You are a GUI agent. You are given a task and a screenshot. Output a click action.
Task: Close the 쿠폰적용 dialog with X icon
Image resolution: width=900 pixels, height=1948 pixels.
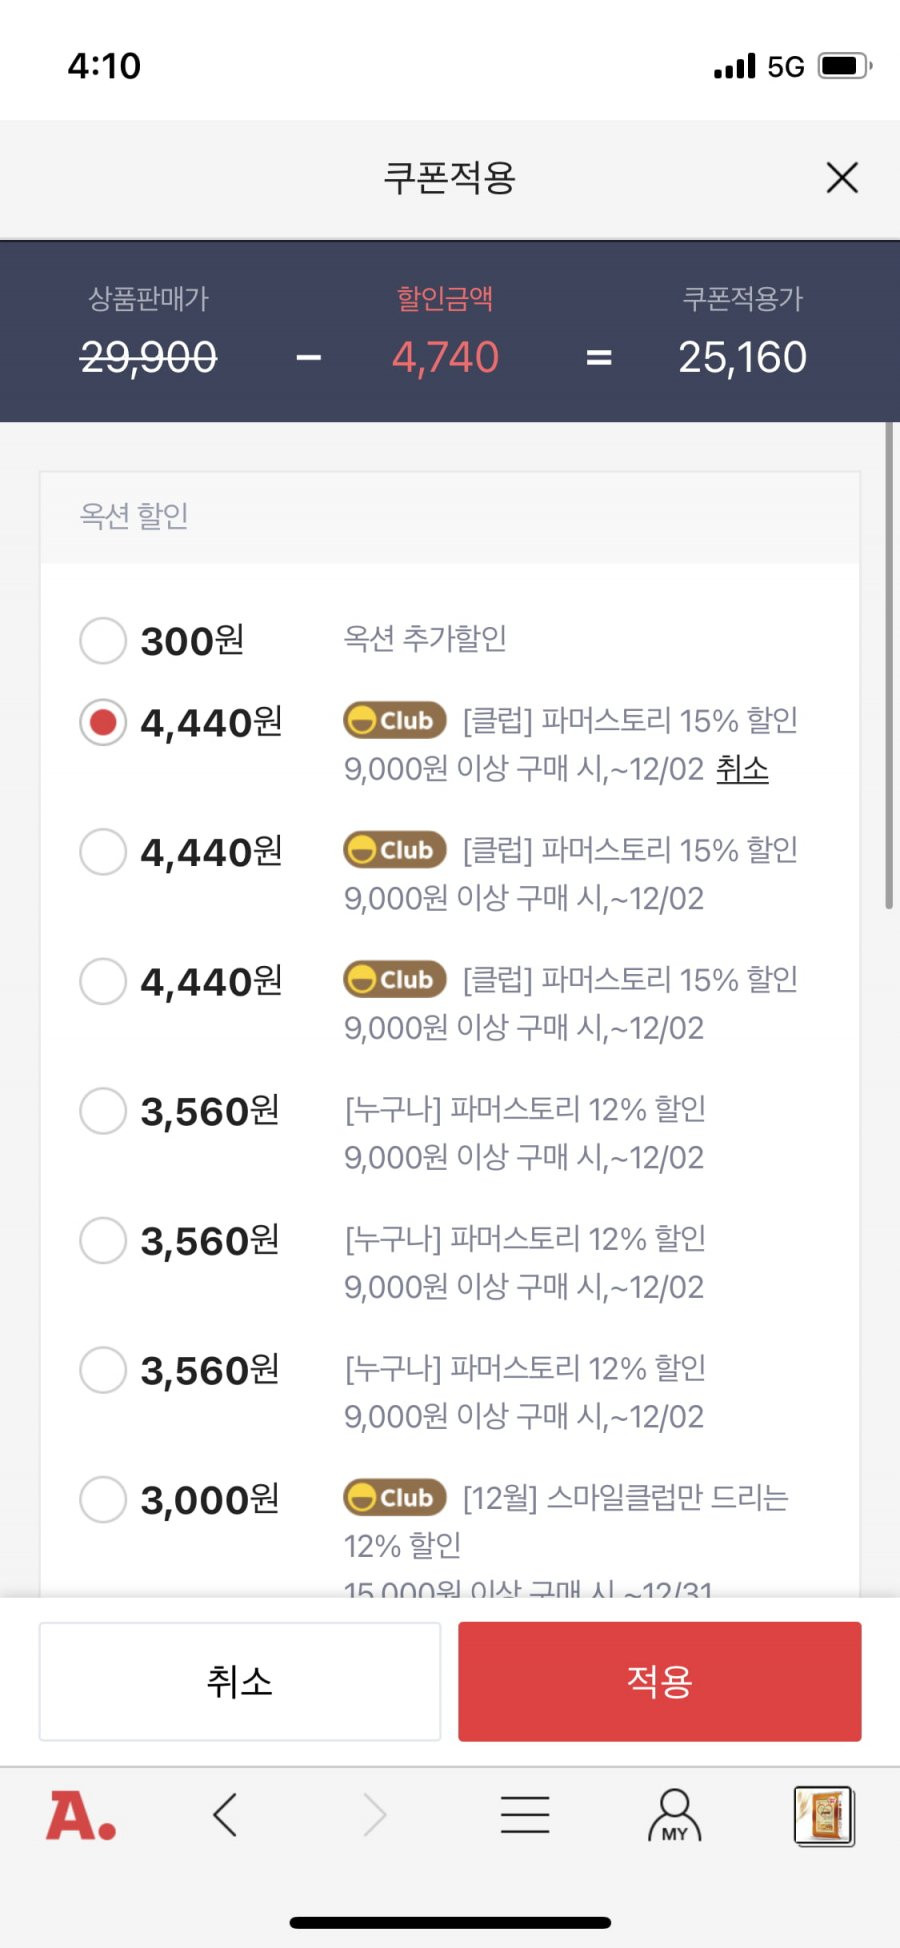pos(842,178)
